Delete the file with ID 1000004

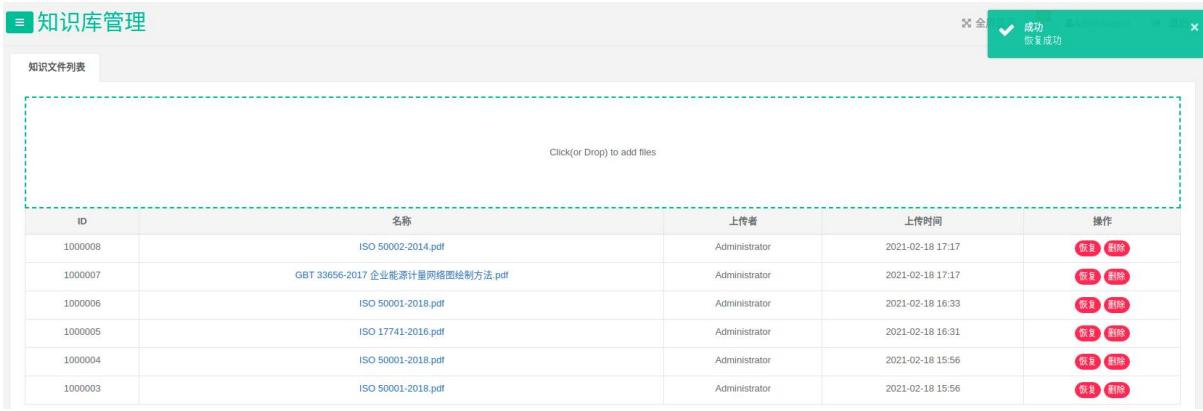[1115, 361]
